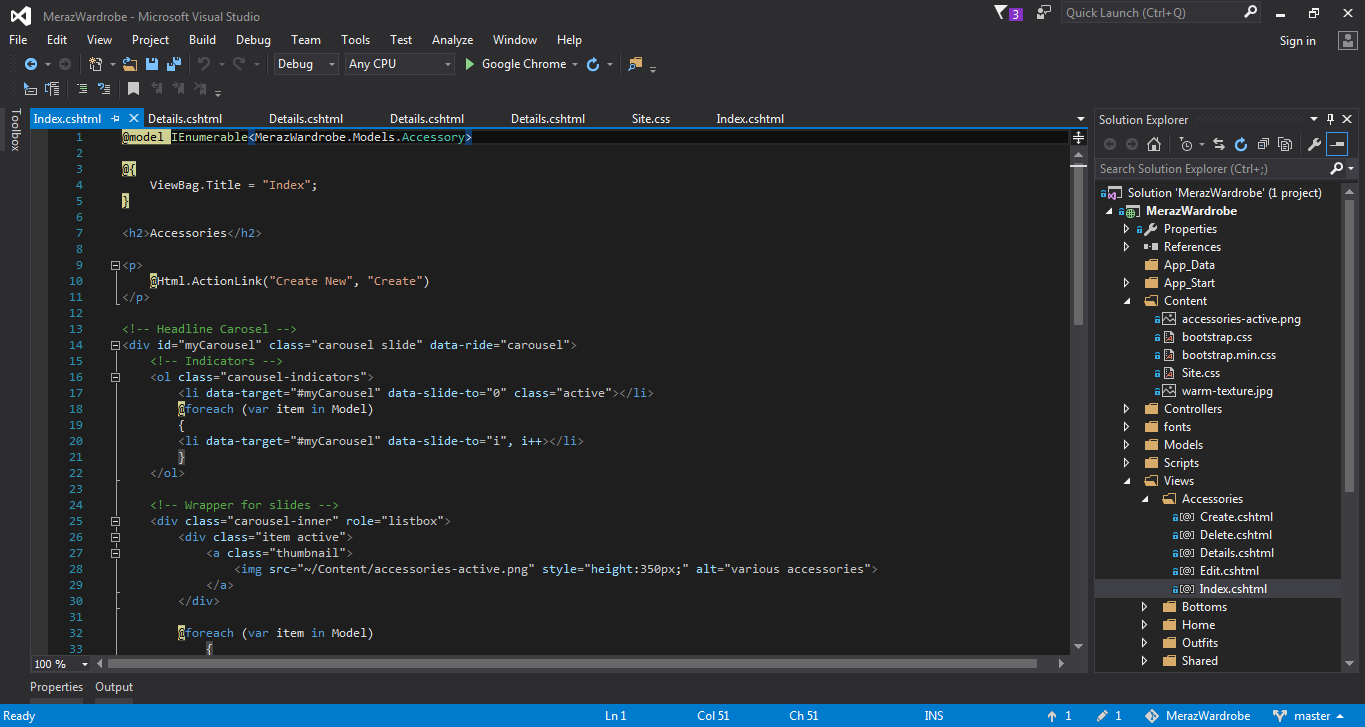Open Find in Files from toolbar
Viewport: 1365px width, 727px height.
(635, 64)
